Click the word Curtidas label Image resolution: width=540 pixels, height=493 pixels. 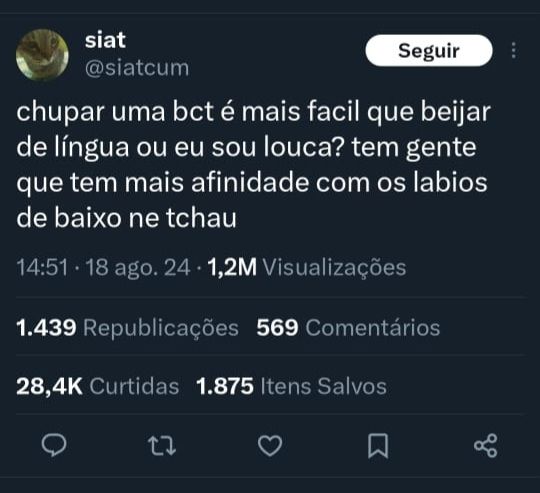(134, 386)
